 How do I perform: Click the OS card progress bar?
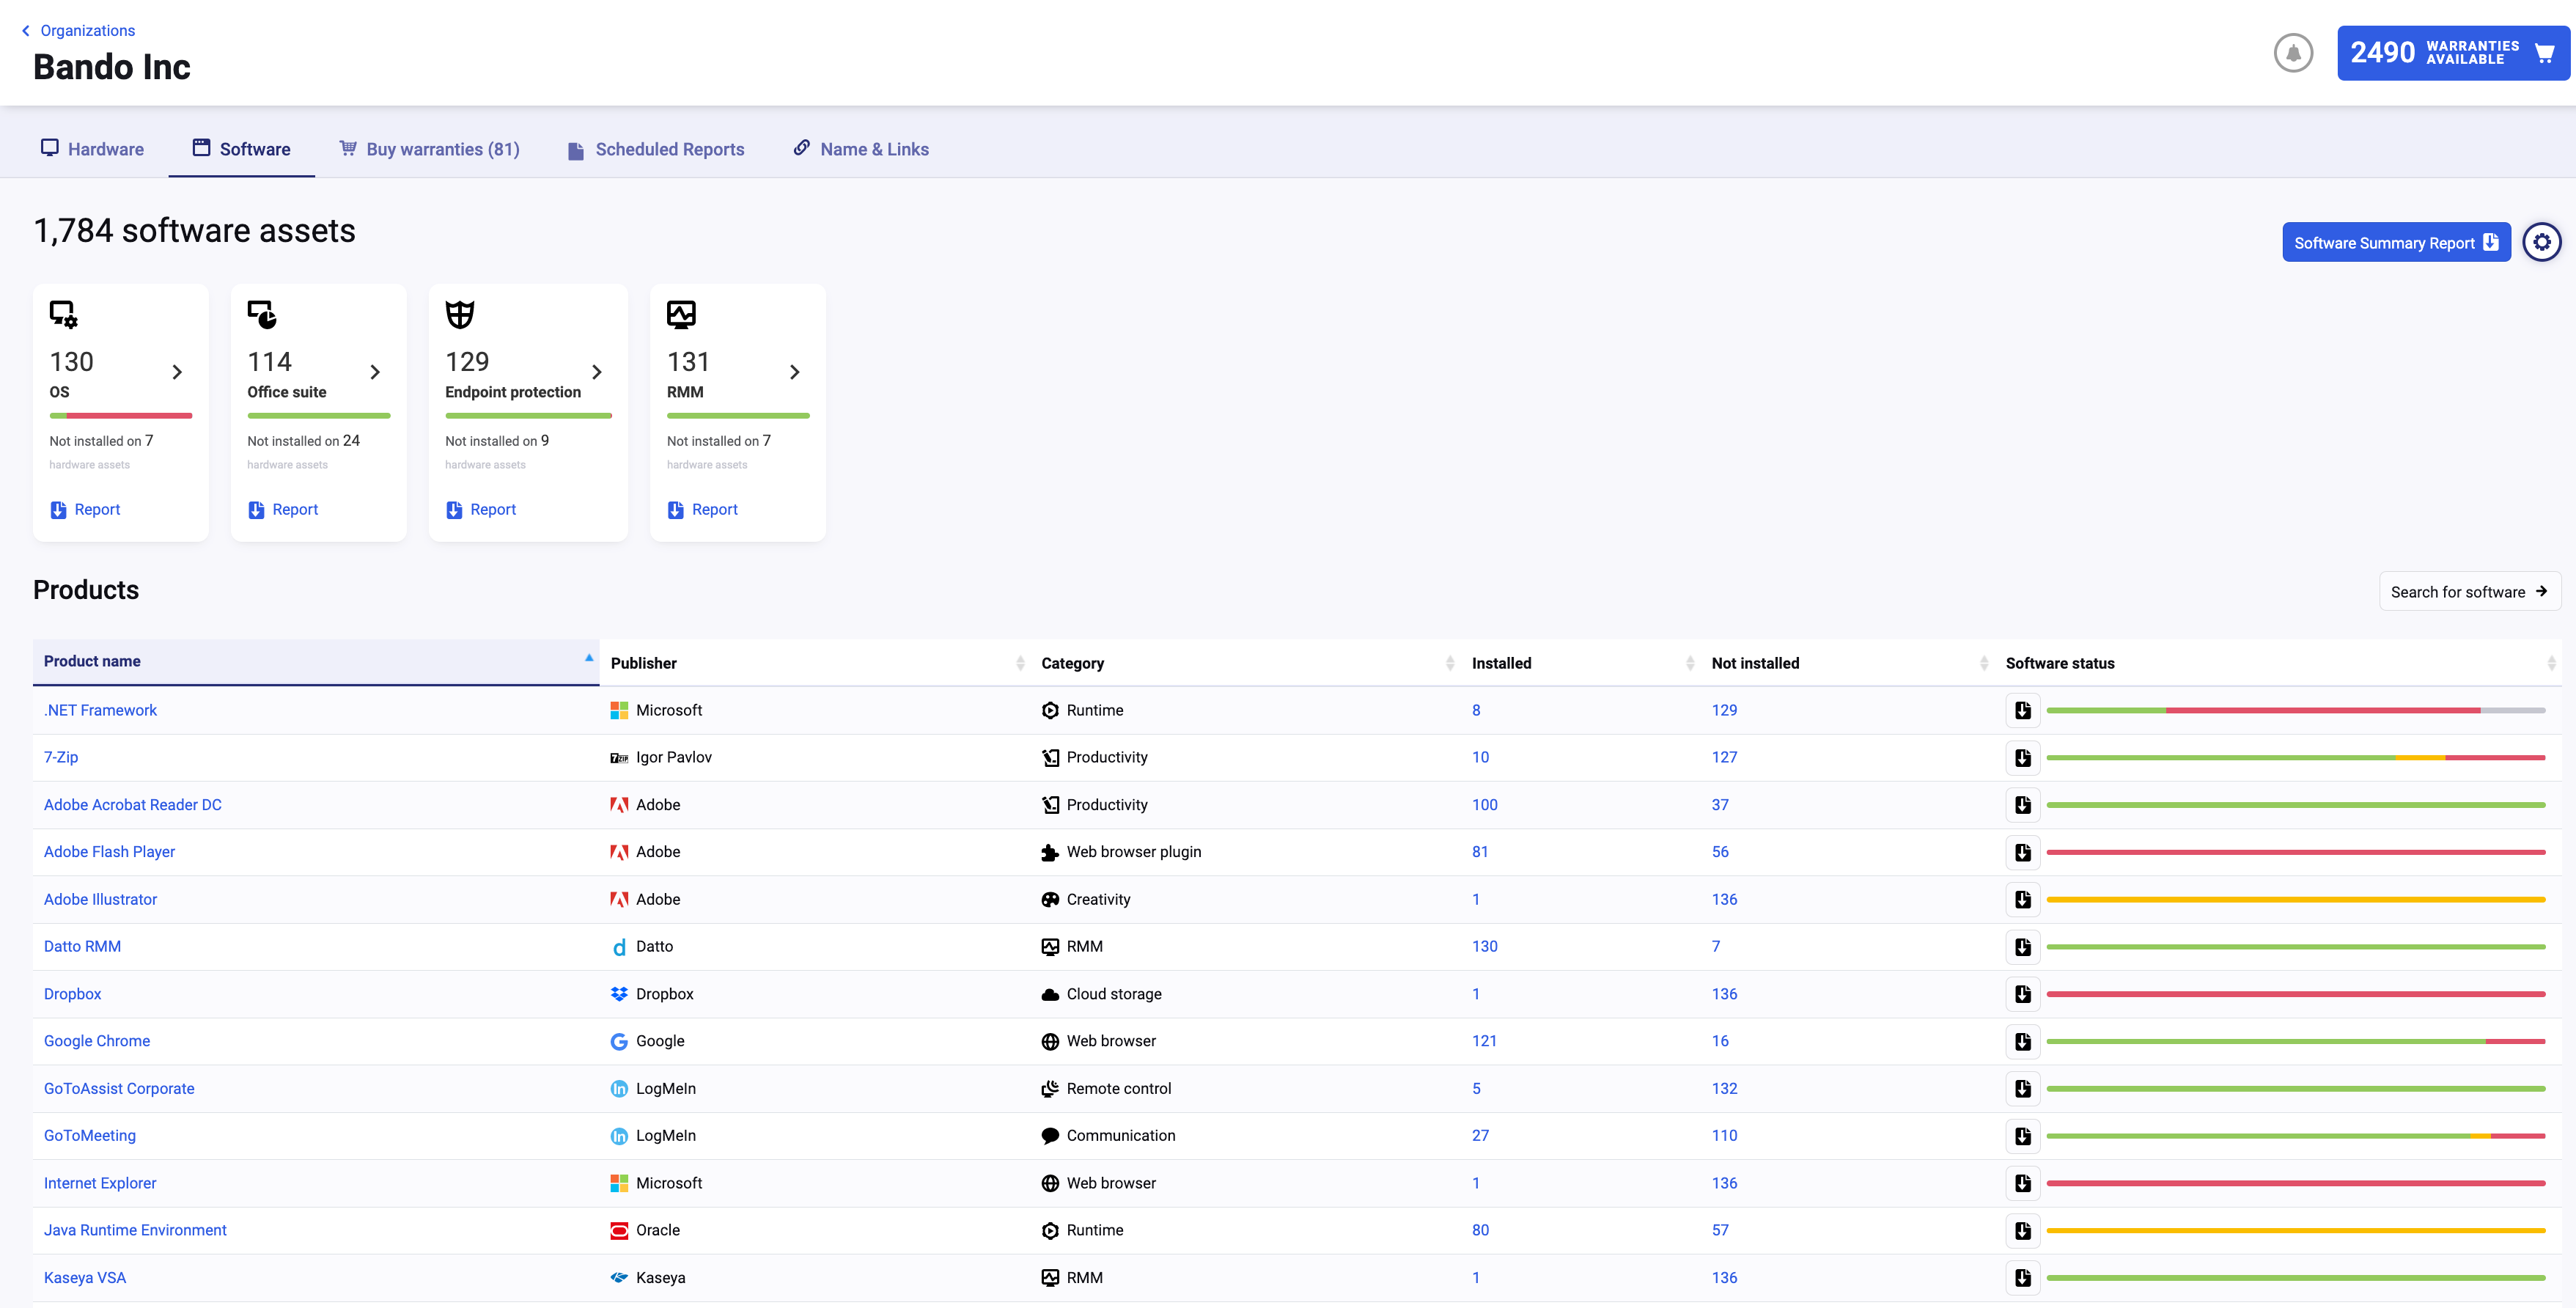point(121,415)
